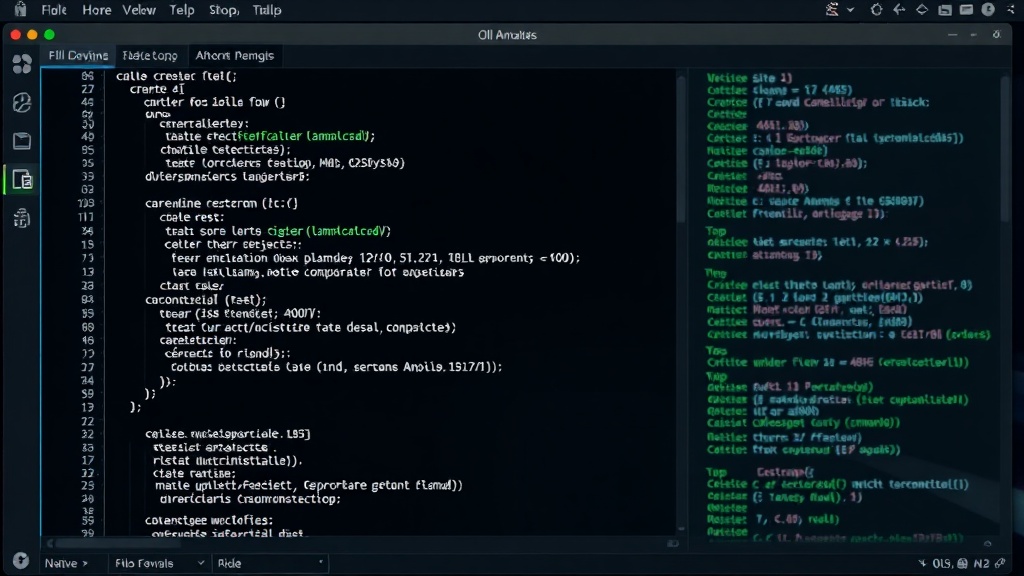This screenshot has height=576, width=1024.
Task: Click the round user avatar icon
Action: coord(988,9)
